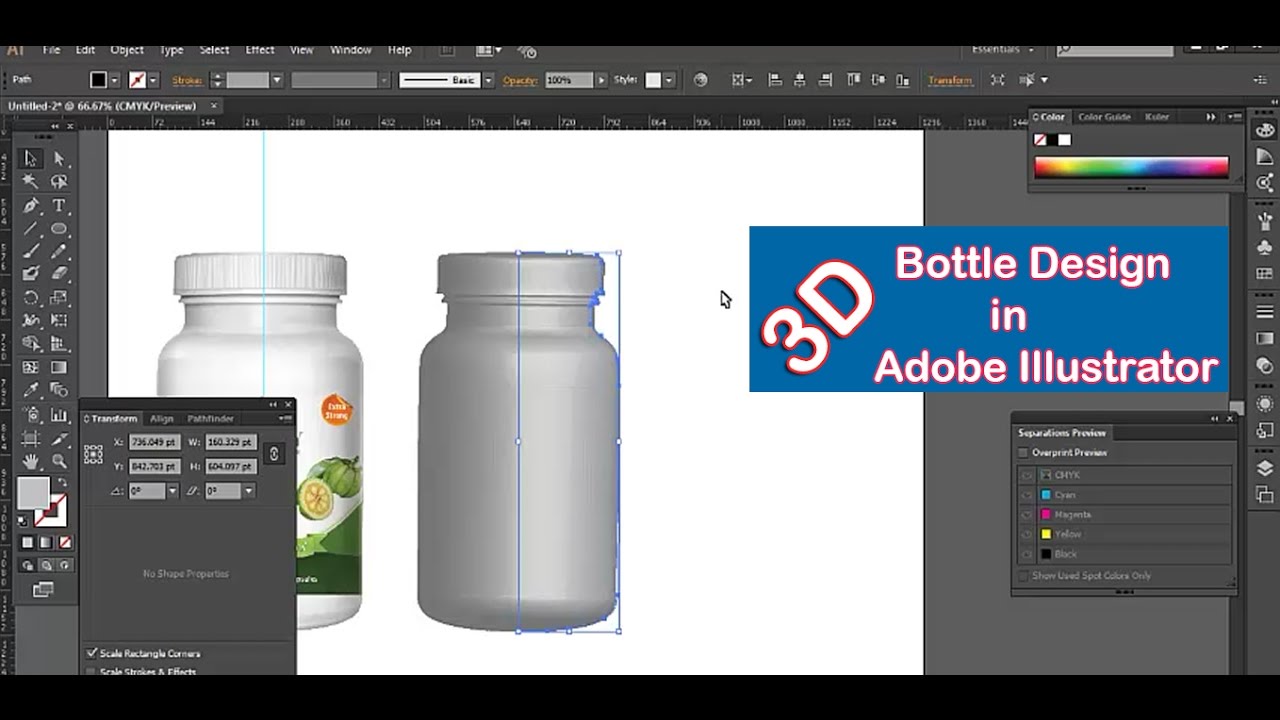Open the Layers panel icon in dock

click(1265, 468)
